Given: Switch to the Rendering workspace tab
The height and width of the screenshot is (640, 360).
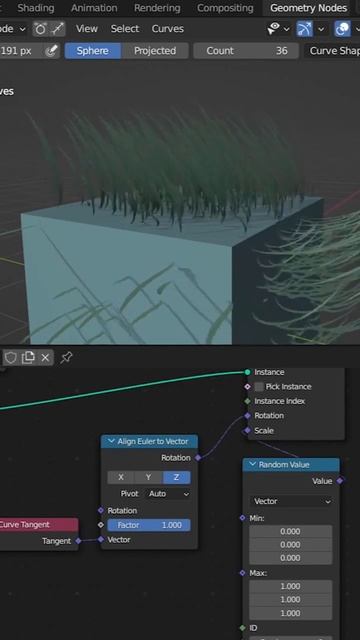Looking at the screenshot, I should click(x=157, y=8).
